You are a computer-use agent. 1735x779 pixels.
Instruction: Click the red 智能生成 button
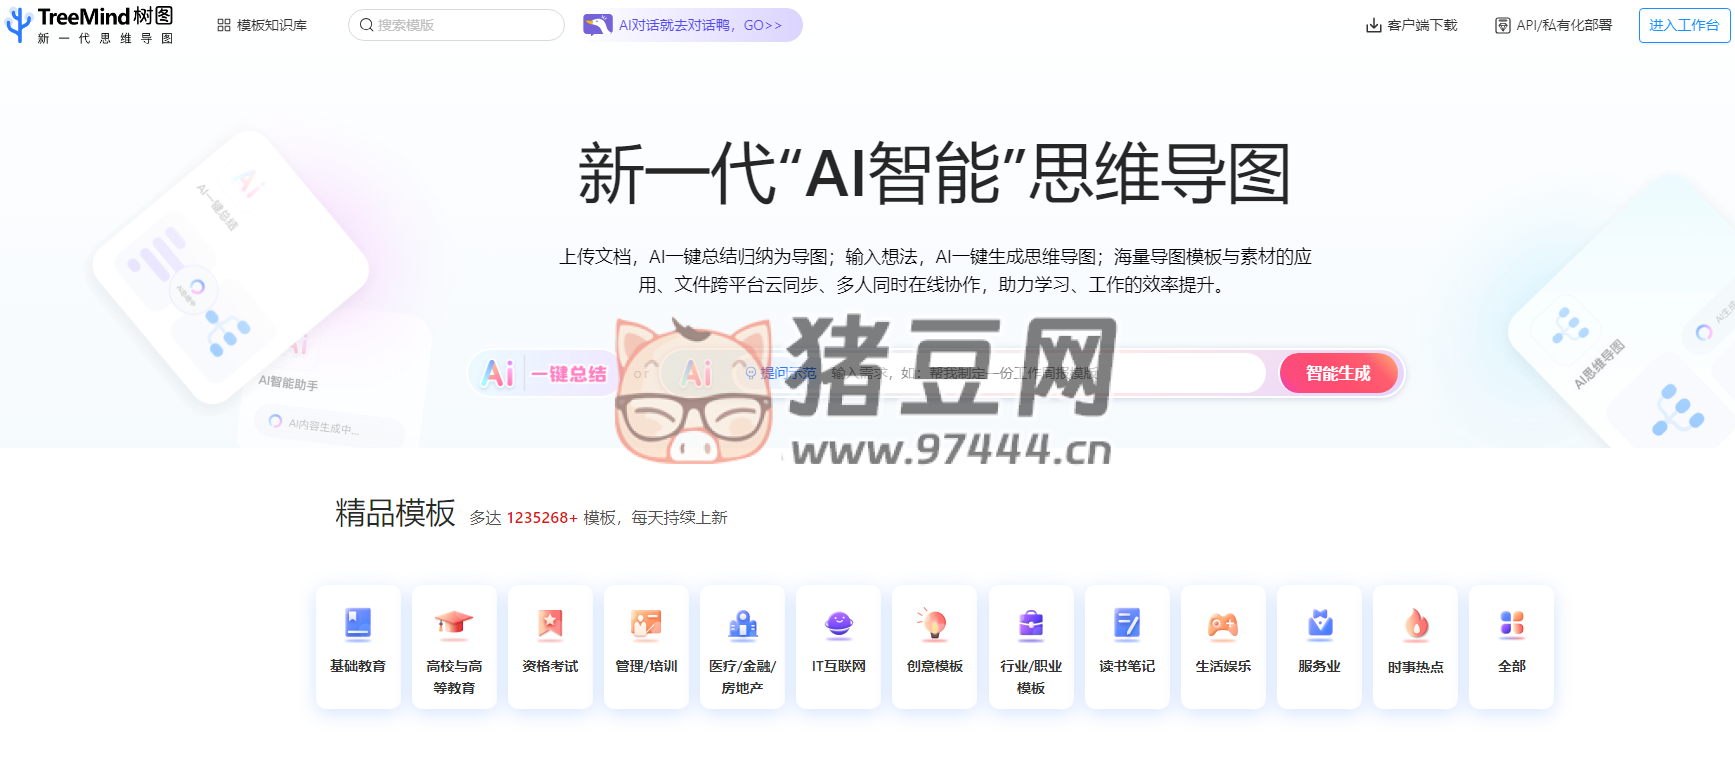point(1338,373)
